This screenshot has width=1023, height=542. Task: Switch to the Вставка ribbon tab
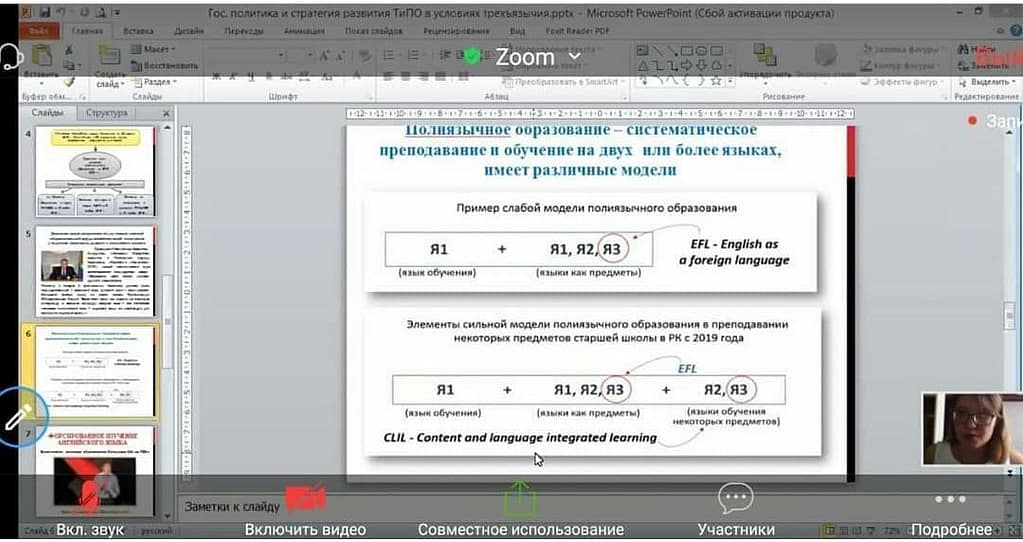(138, 30)
